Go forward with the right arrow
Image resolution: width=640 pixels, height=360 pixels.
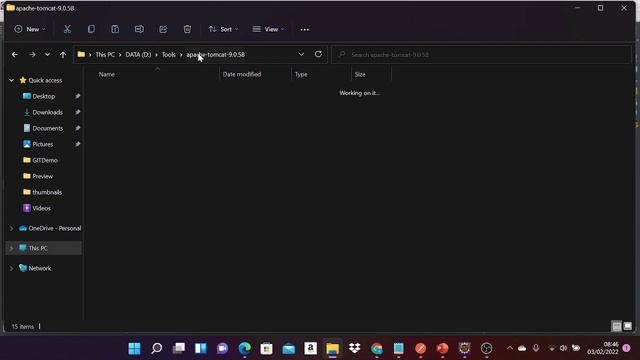(x=32, y=54)
